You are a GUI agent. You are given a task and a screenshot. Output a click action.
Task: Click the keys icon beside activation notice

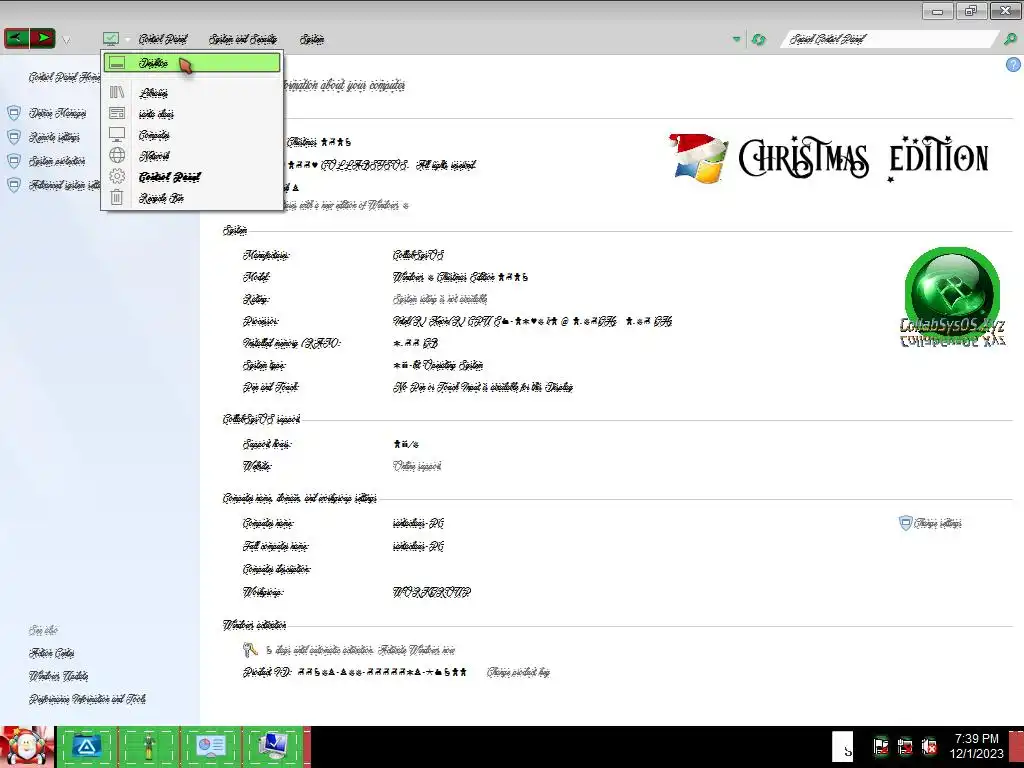pos(250,649)
